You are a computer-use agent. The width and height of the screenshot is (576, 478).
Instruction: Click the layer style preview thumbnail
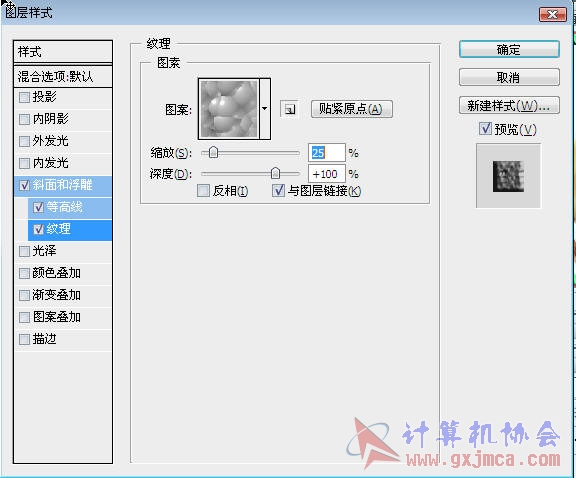[x=508, y=176]
